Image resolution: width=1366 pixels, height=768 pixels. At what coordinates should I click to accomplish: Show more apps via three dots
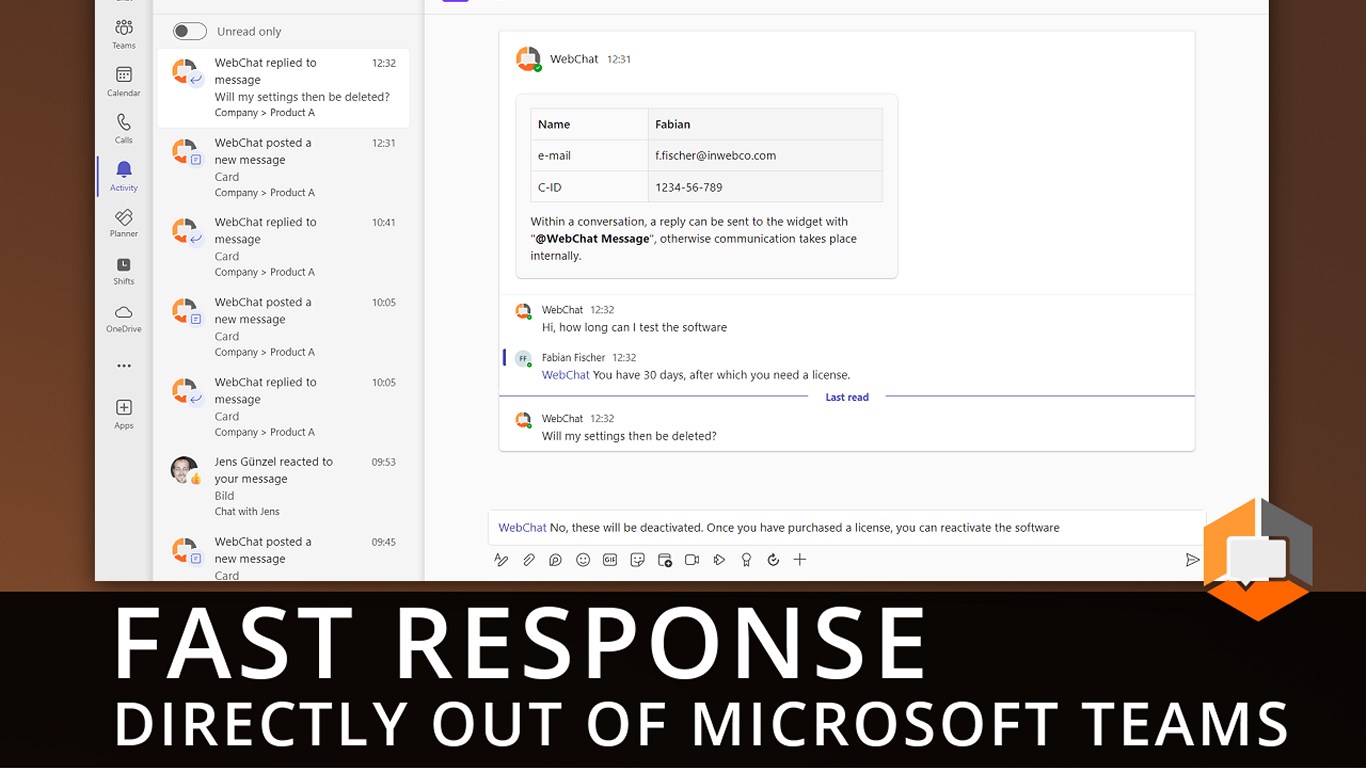click(x=124, y=366)
